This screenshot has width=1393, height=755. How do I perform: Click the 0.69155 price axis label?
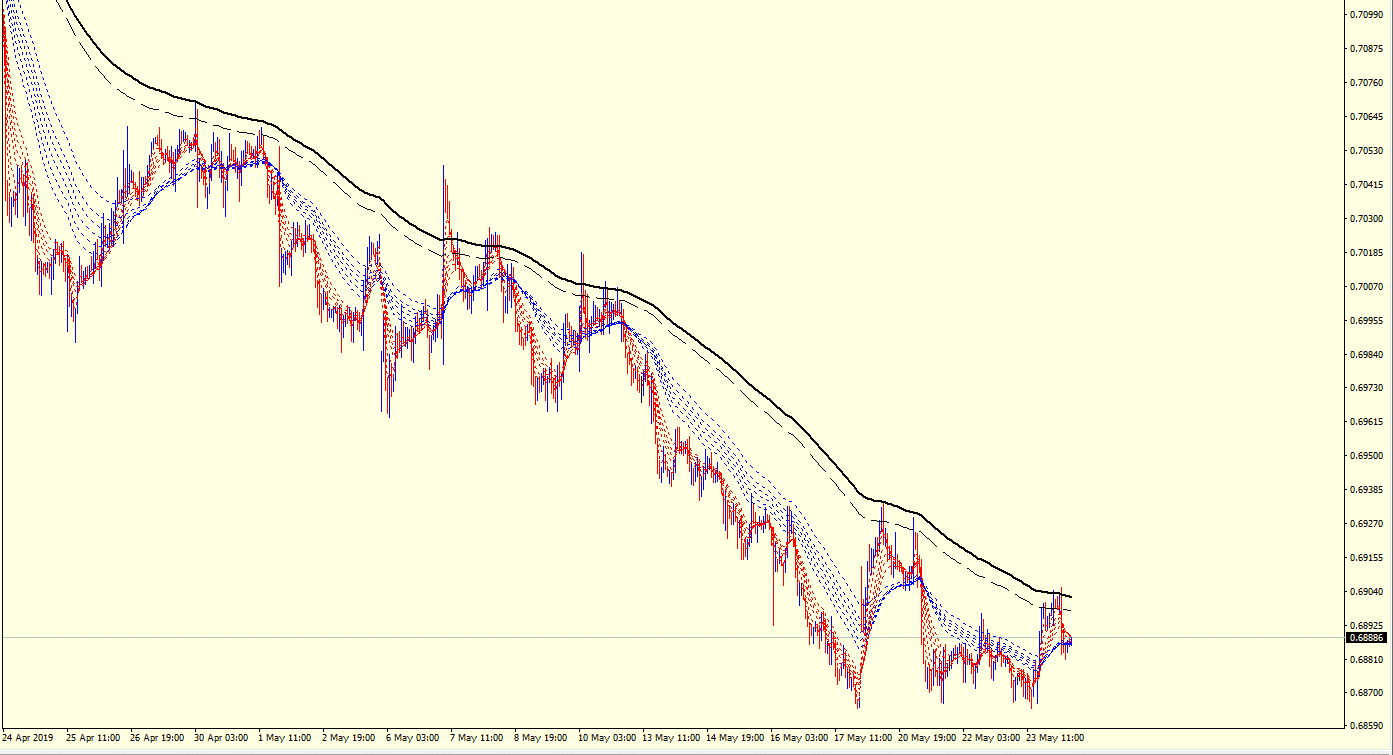coord(1365,558)
